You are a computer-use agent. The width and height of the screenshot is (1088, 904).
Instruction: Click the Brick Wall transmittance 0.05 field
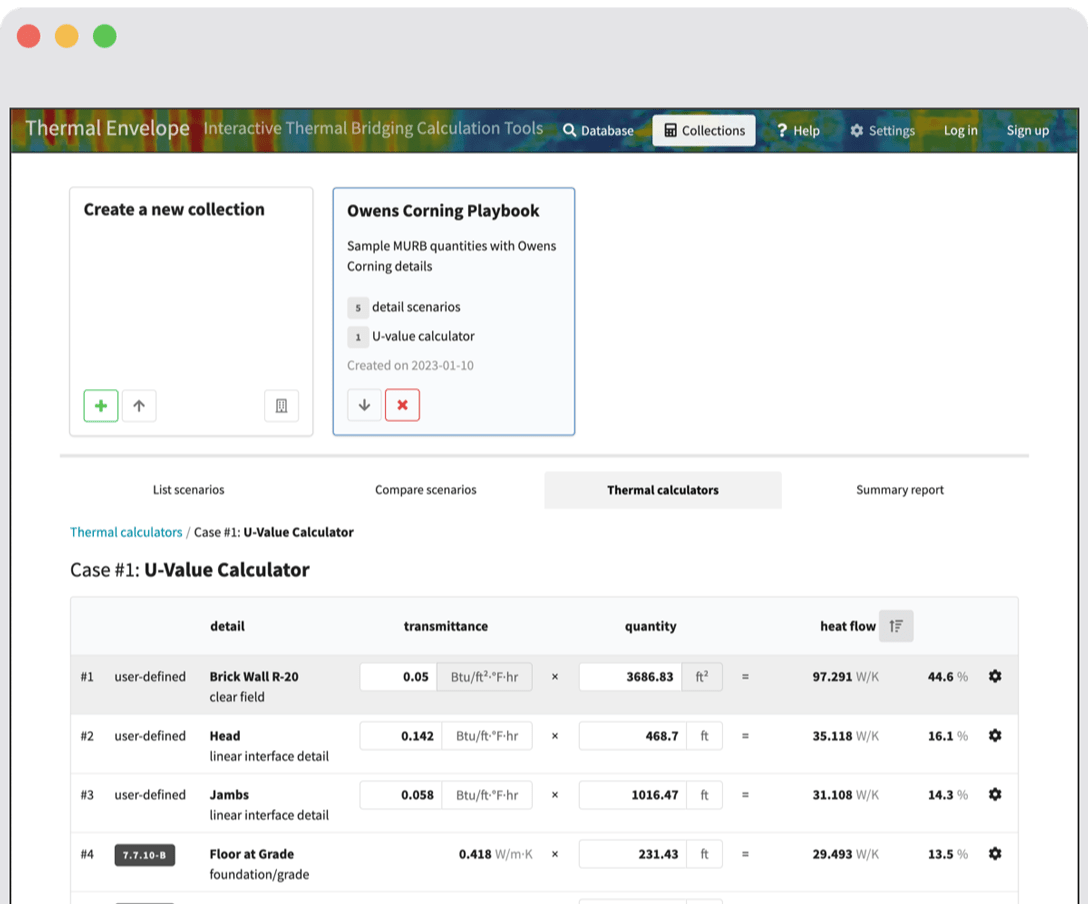tap(398, 677)
